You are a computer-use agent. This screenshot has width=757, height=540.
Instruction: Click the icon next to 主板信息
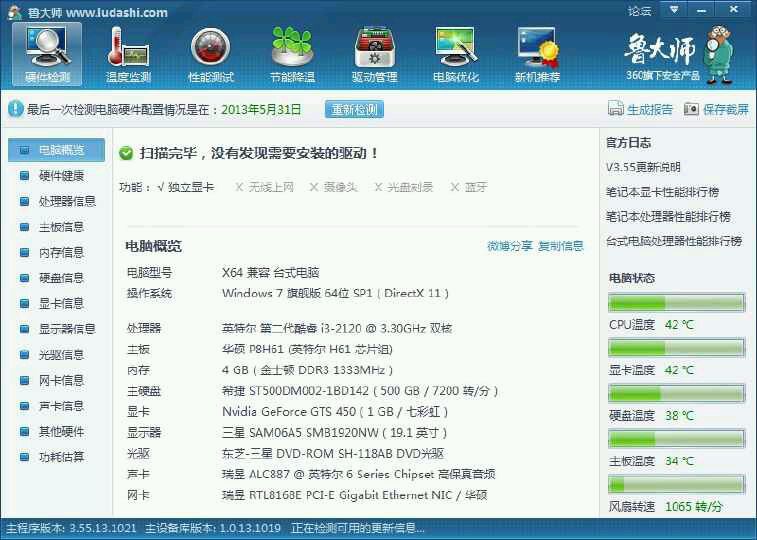(x=24, y=227)
